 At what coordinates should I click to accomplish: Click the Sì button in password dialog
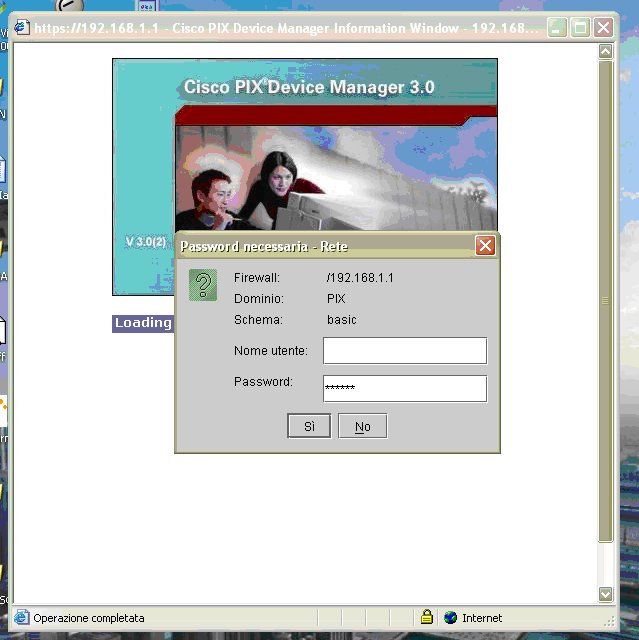[309, 426]
